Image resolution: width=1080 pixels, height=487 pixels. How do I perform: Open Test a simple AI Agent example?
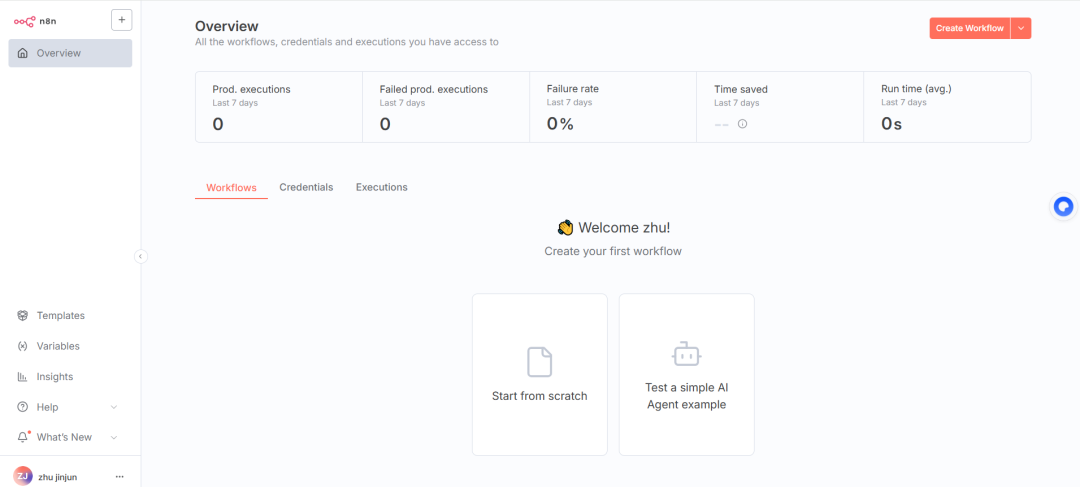coord(686,374)
